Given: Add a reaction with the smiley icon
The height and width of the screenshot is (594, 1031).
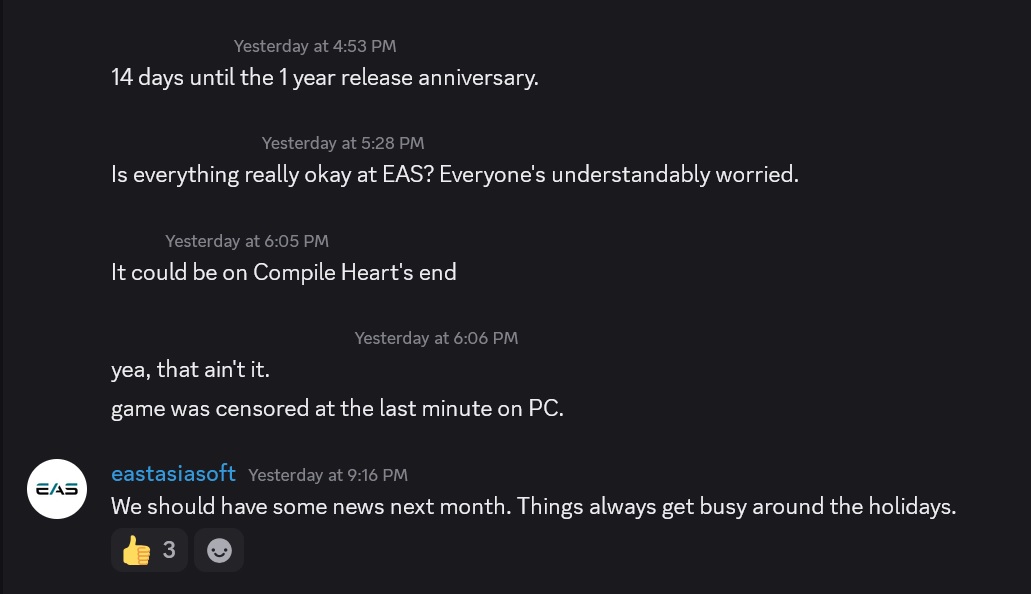Looking at the screenshot, I should click(x=219, y=550).
